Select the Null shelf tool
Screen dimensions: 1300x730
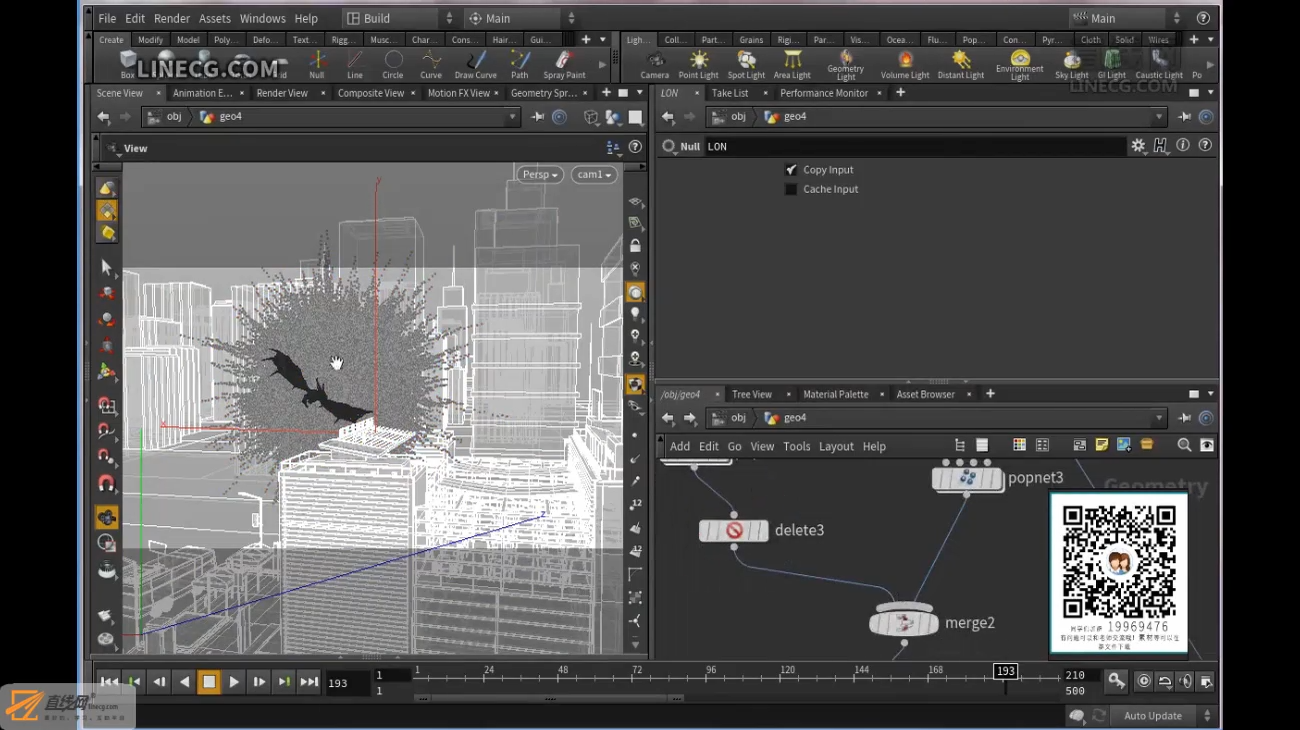tap(316, 65)
